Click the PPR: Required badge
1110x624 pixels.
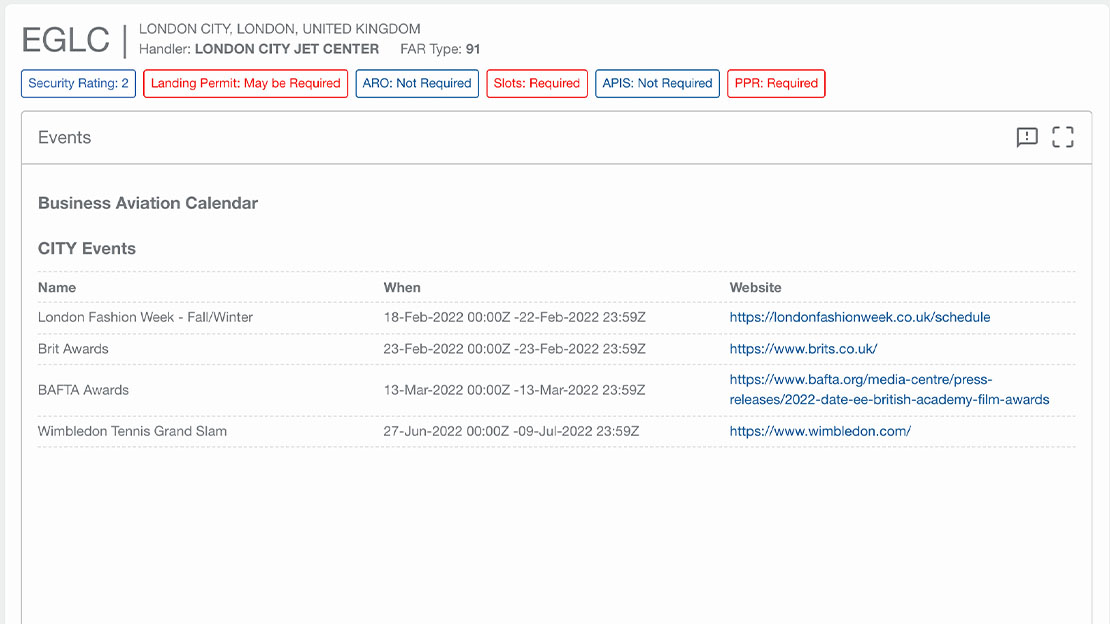[x=776, y=84]
